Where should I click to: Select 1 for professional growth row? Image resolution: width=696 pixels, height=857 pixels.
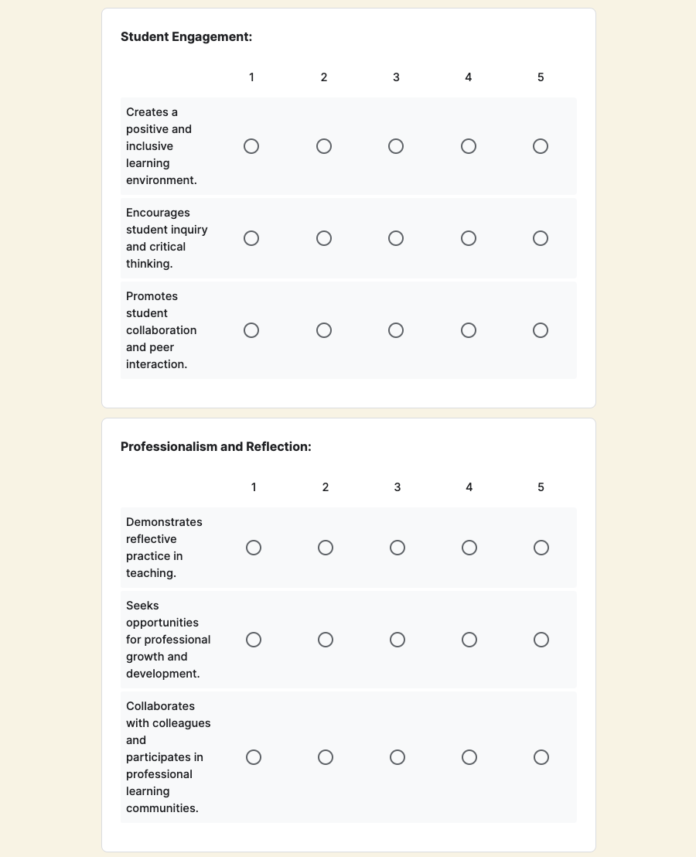pyautogui.click(x=253, y=639)
